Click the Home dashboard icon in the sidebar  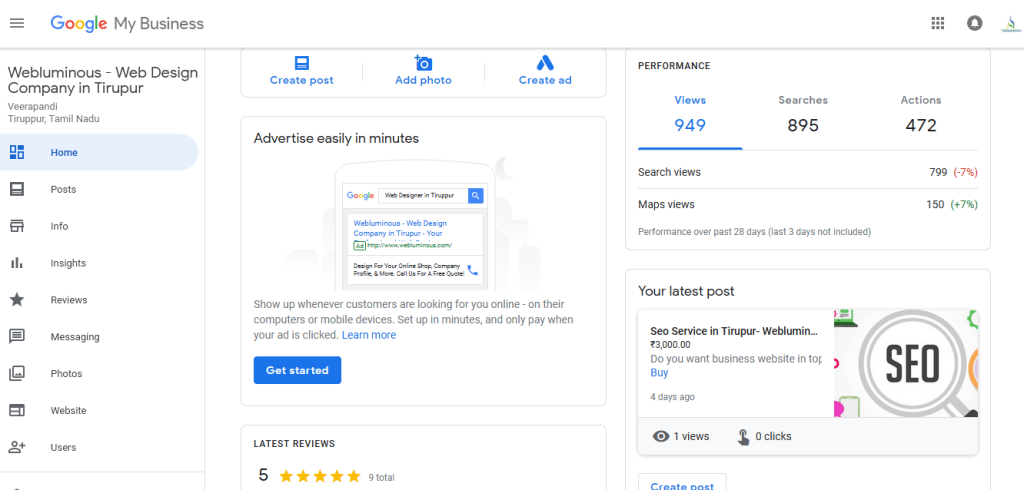click(x=17, y=152)
